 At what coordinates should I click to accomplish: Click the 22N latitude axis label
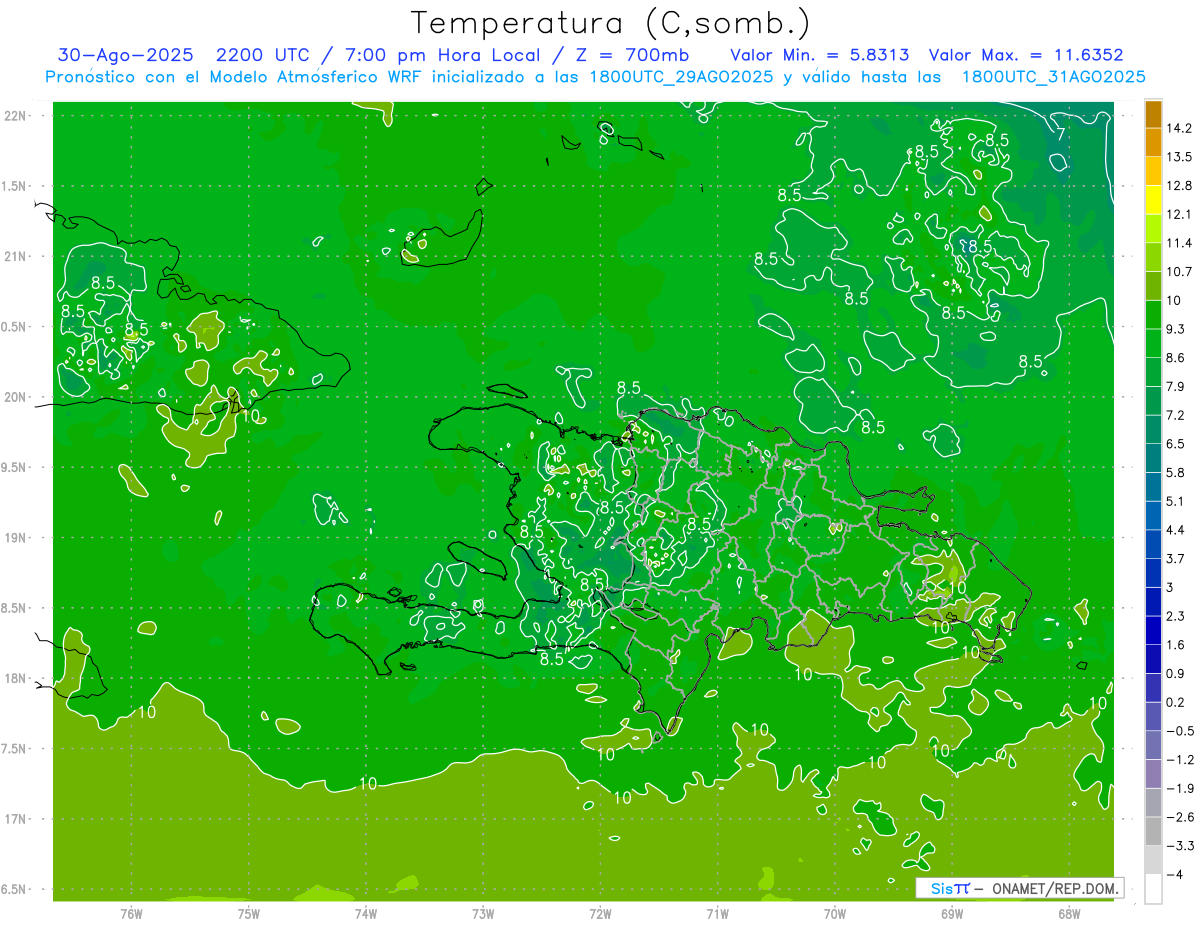(x=15, y=116)
